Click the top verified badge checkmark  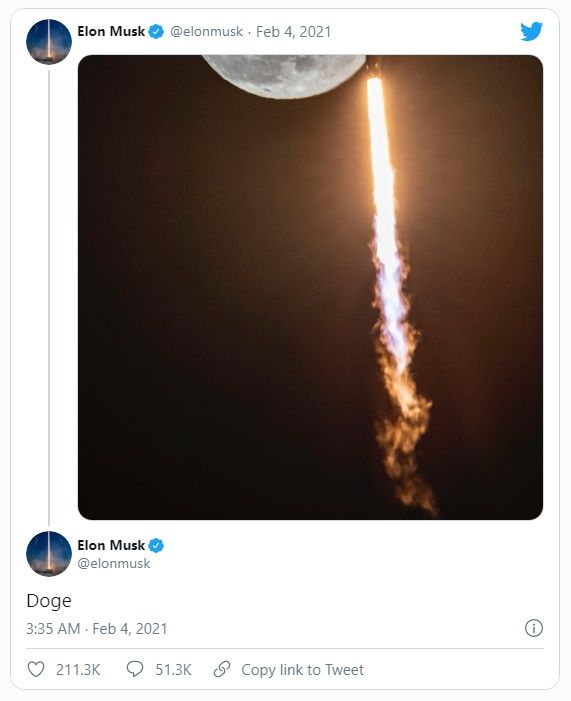click(156, 32)
